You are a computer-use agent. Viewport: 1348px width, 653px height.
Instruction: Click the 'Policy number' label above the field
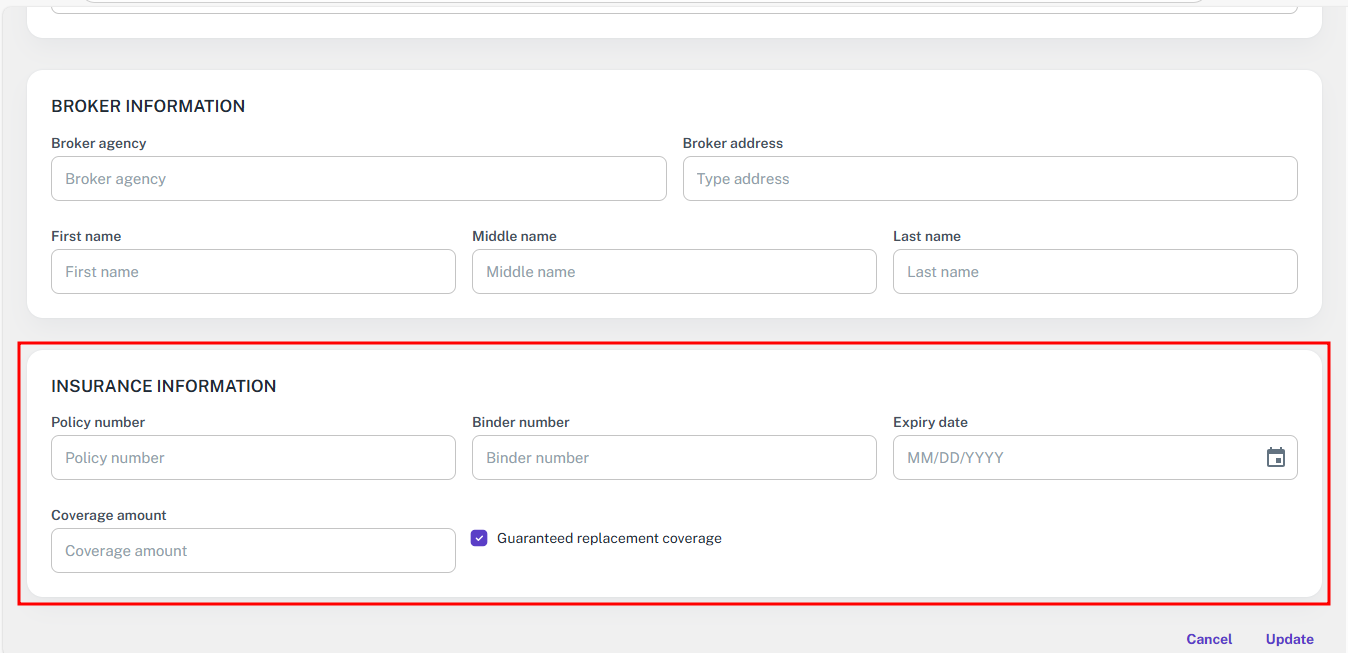98,422
